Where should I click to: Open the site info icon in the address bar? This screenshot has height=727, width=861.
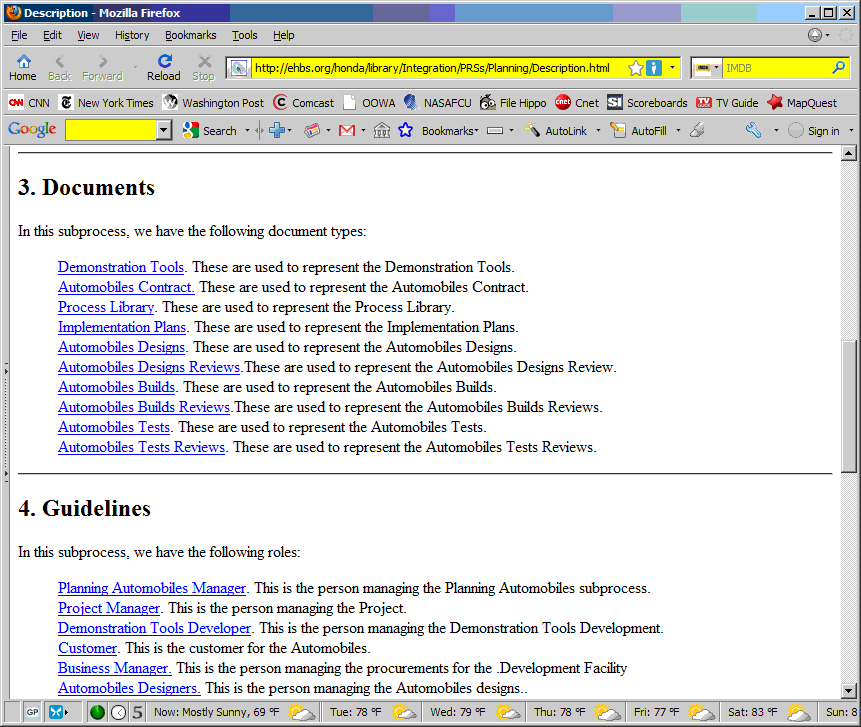653,68
